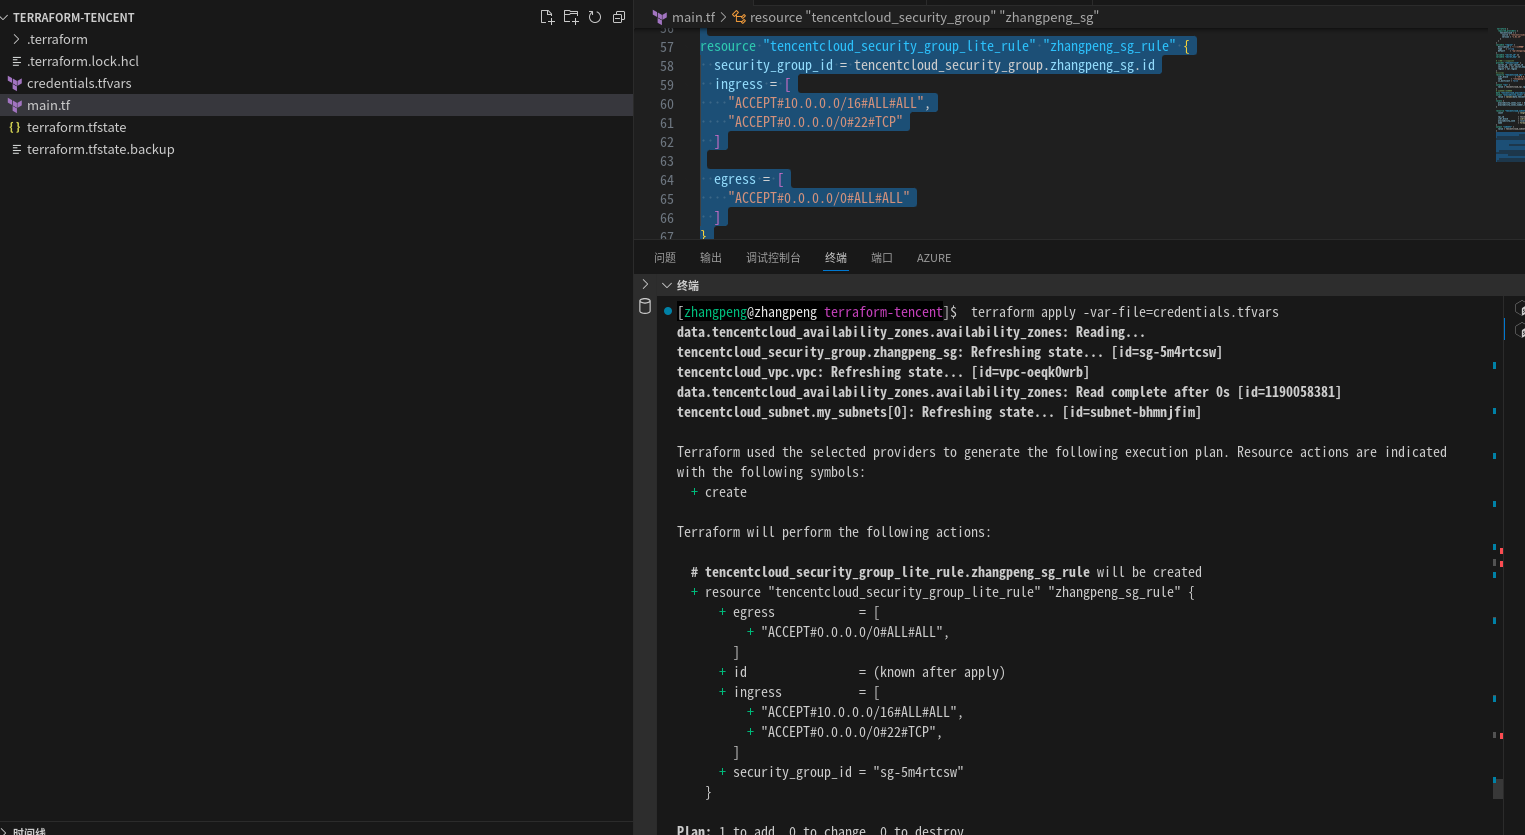Click the New File icon in explorer header

(547, 17)
